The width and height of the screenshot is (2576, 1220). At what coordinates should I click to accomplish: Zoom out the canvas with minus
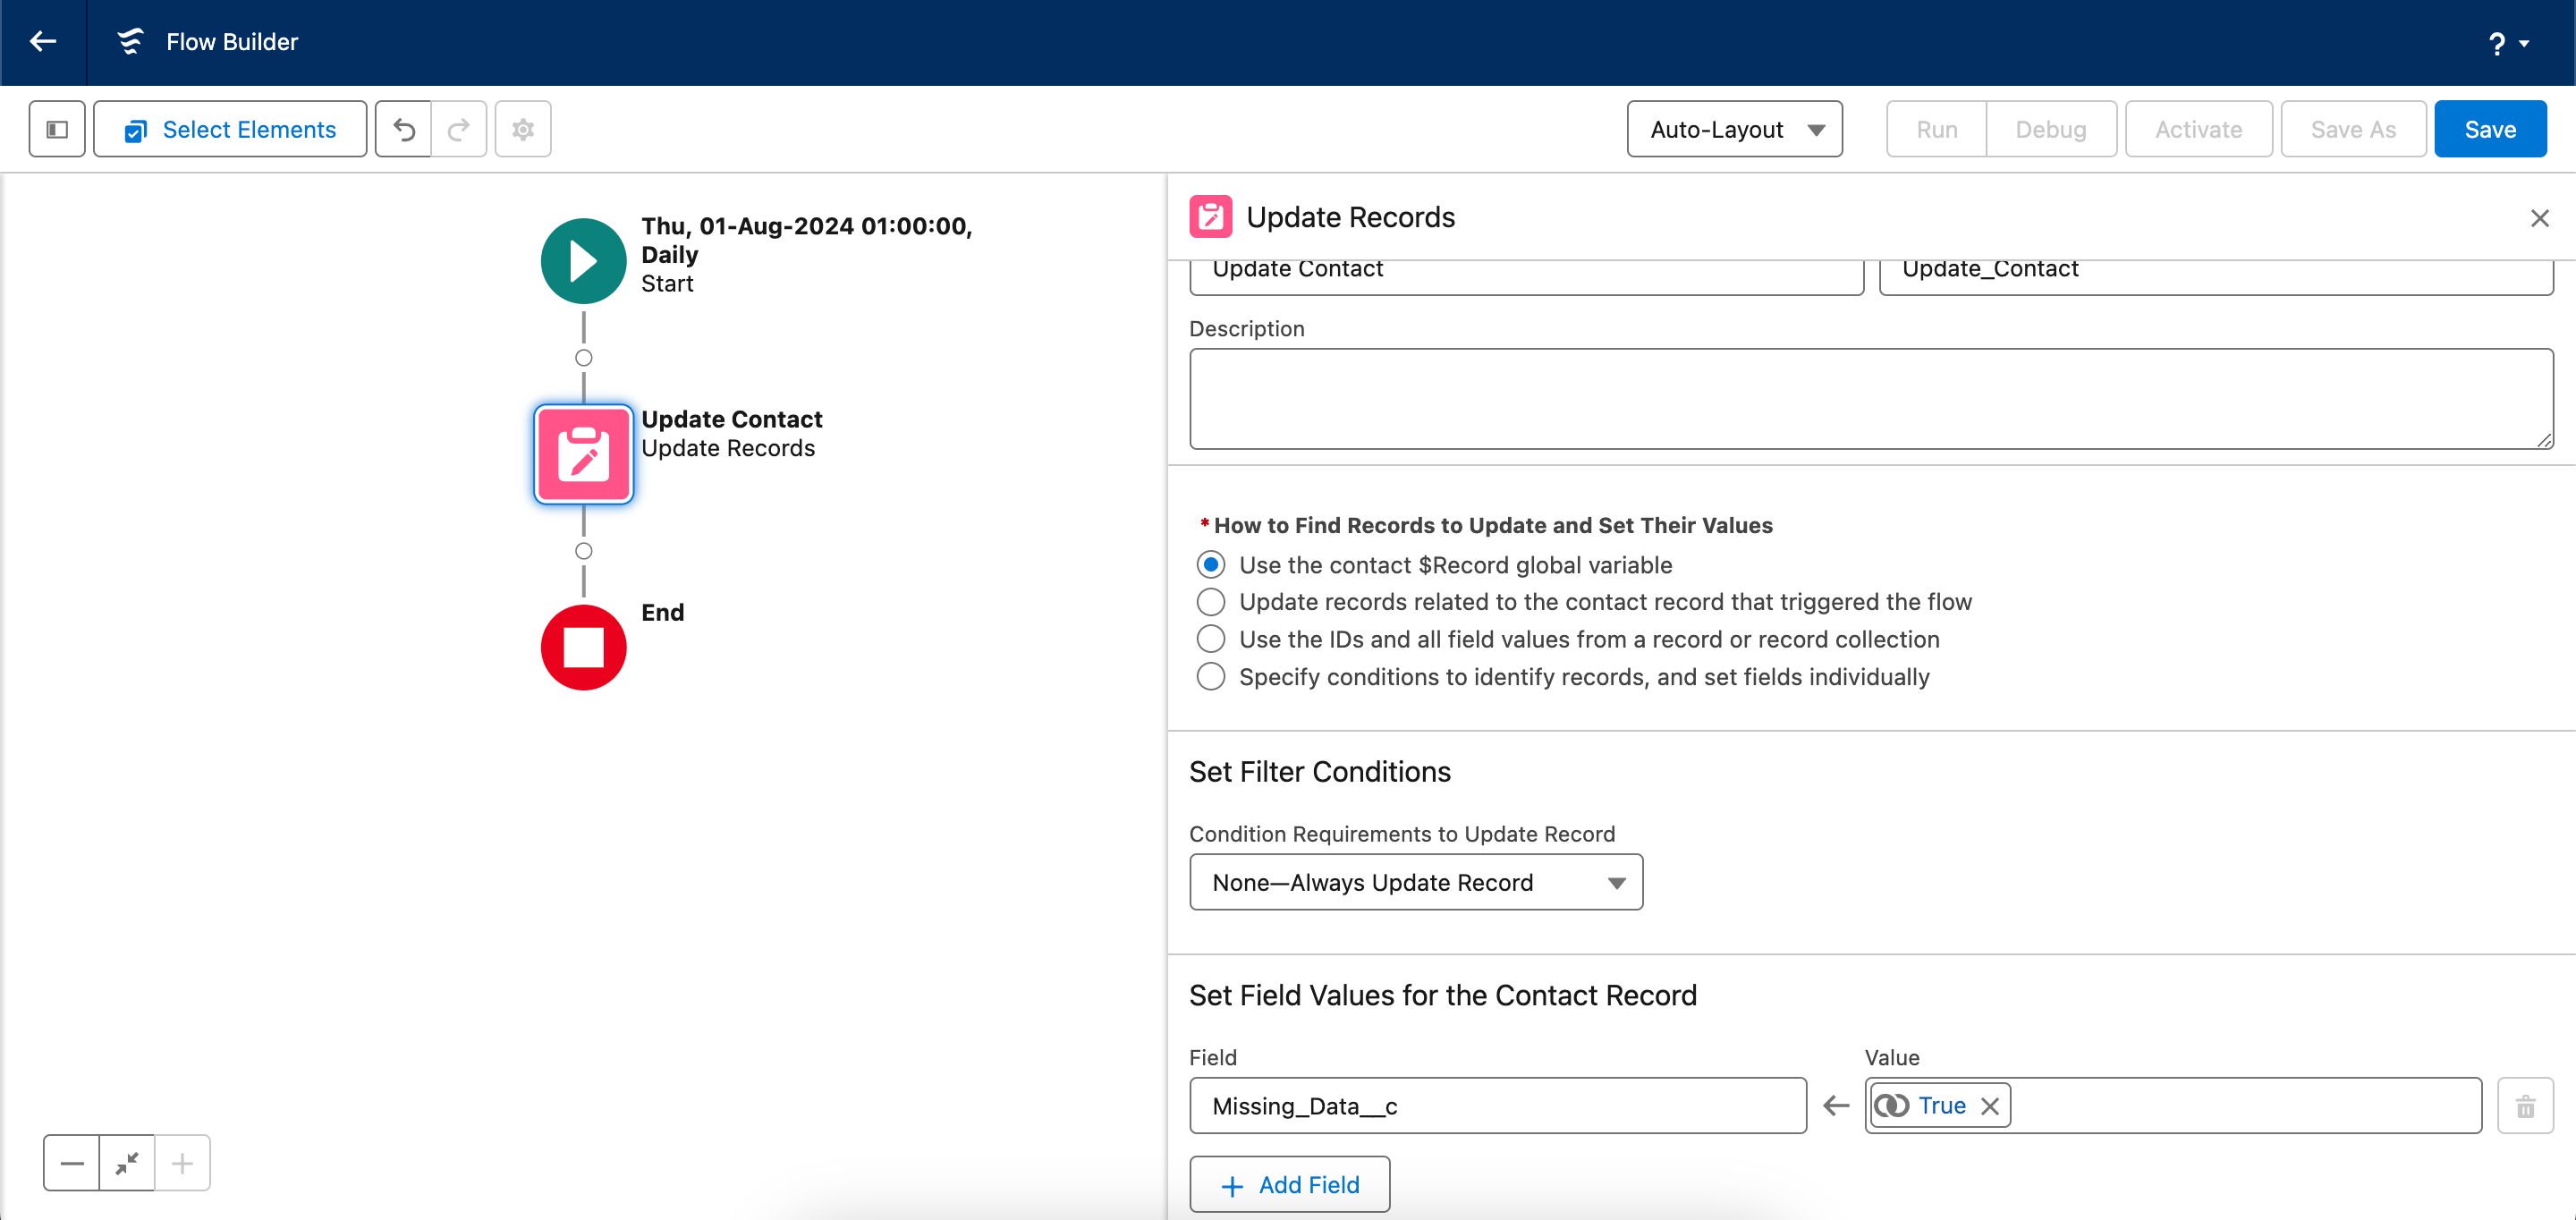click(72, 1163)
